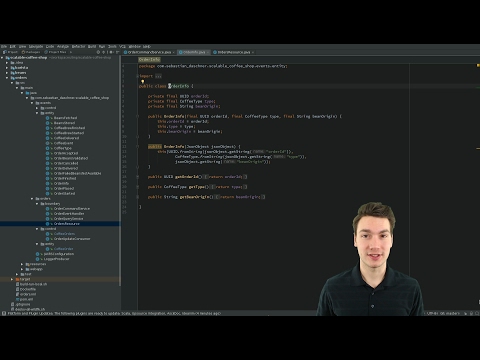Screen dimensions: 480x360
Task: Click the class icon beside BeansStored
Action: click(x=47, y=123)
